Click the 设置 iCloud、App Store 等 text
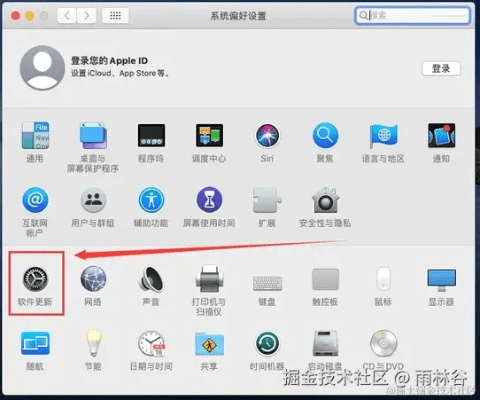 coord(120,73)
